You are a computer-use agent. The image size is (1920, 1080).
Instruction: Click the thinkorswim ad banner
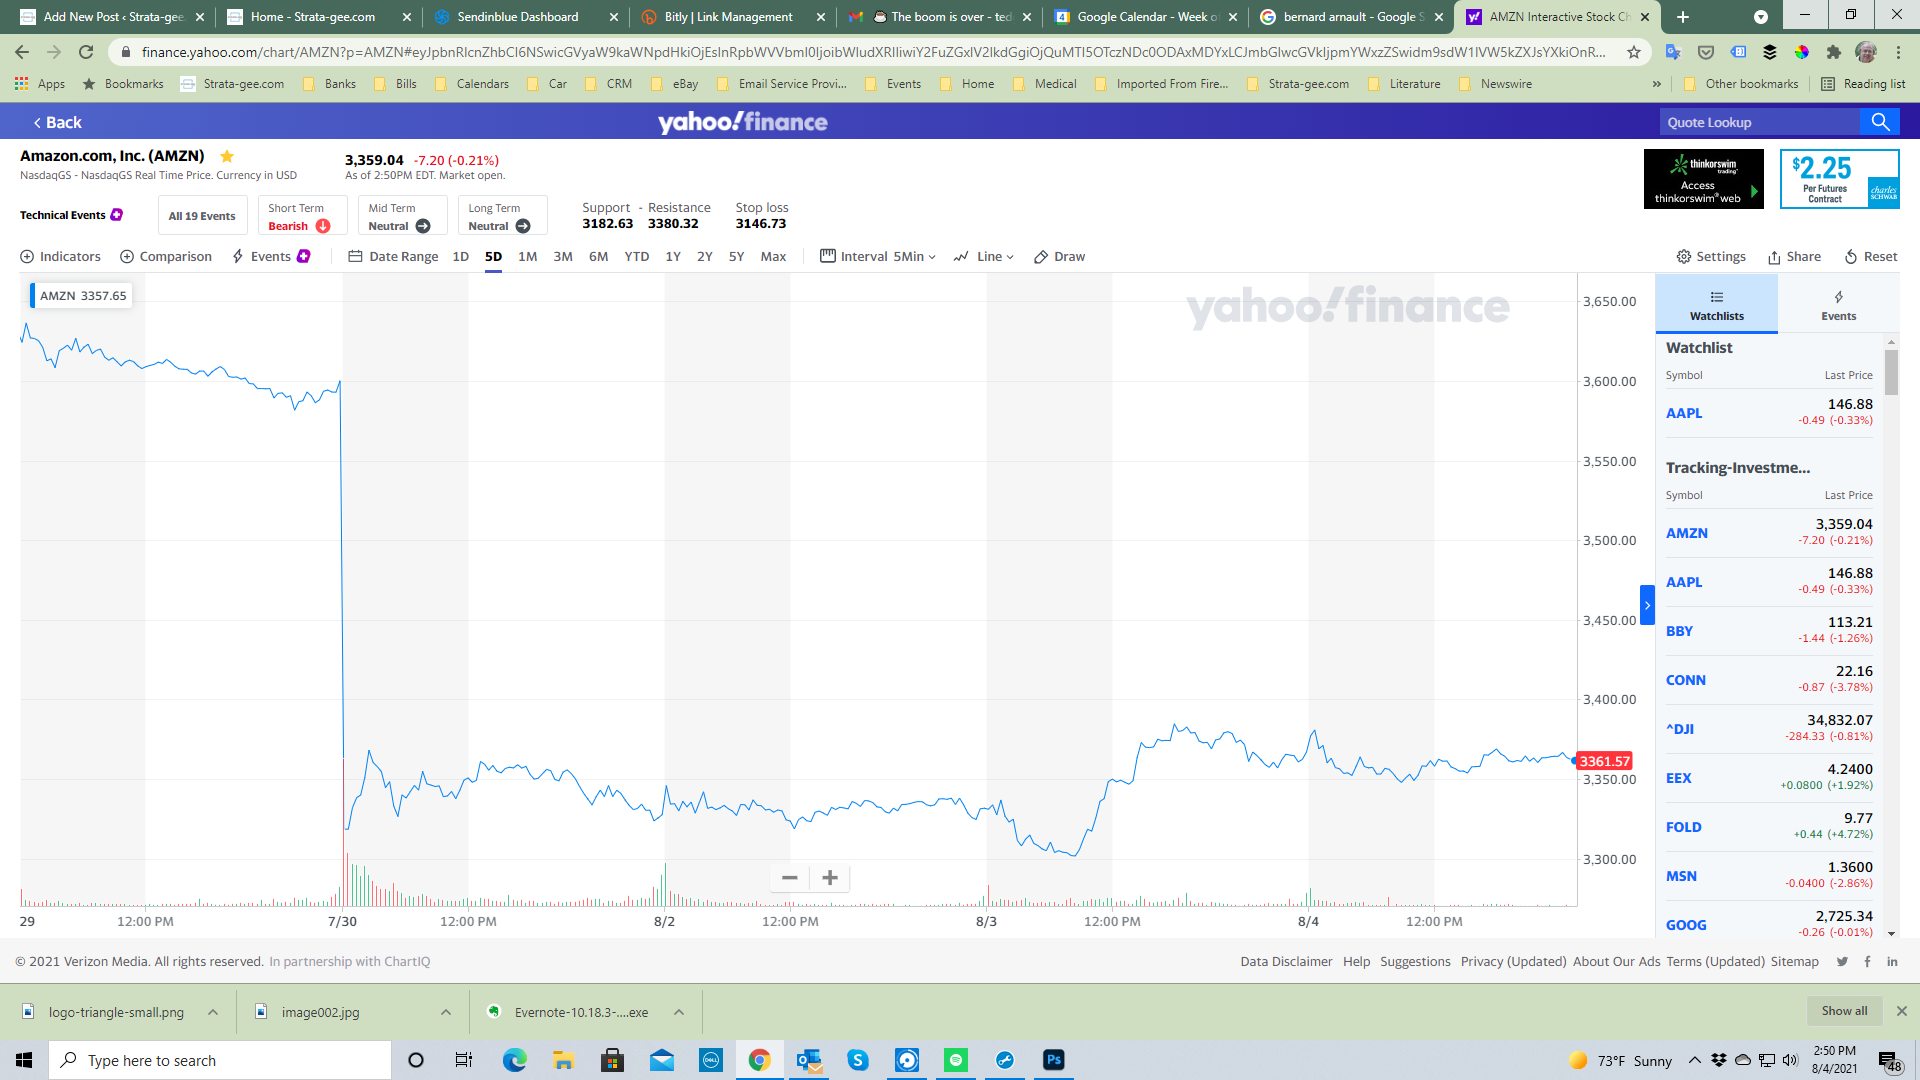pyautogui.click(x=1704, y=179)
